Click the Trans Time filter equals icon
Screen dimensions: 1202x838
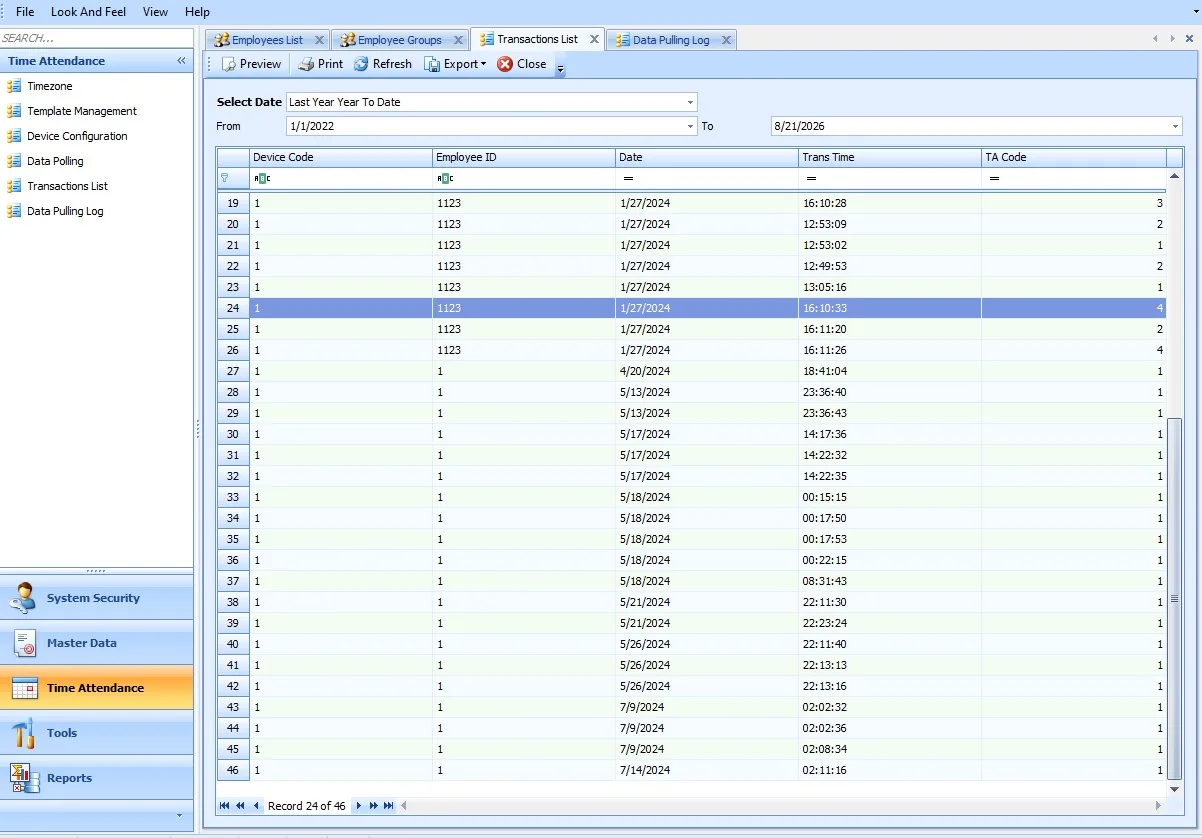811,178
